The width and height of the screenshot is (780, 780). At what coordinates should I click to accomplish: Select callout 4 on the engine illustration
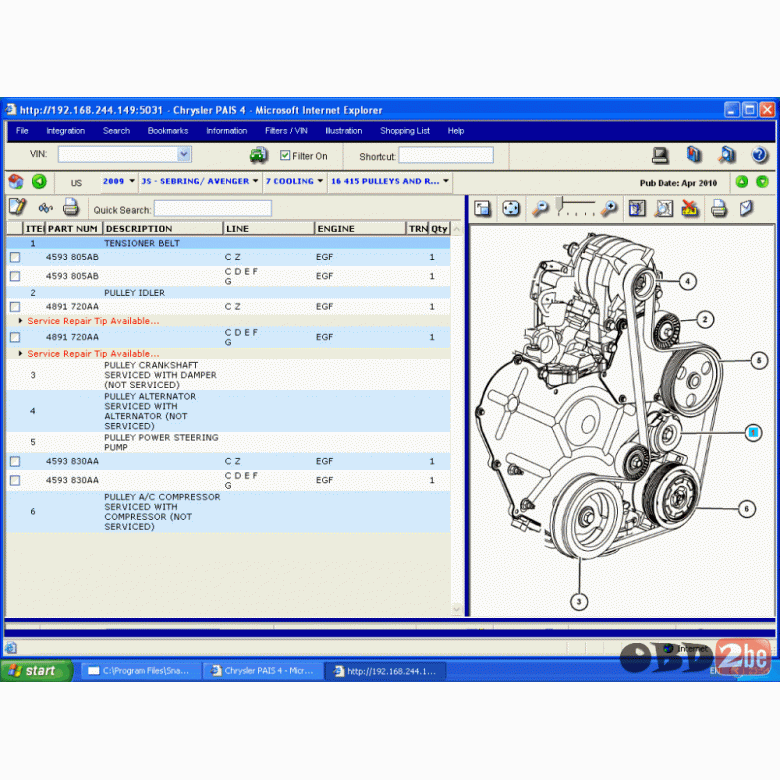pos(687,282)
